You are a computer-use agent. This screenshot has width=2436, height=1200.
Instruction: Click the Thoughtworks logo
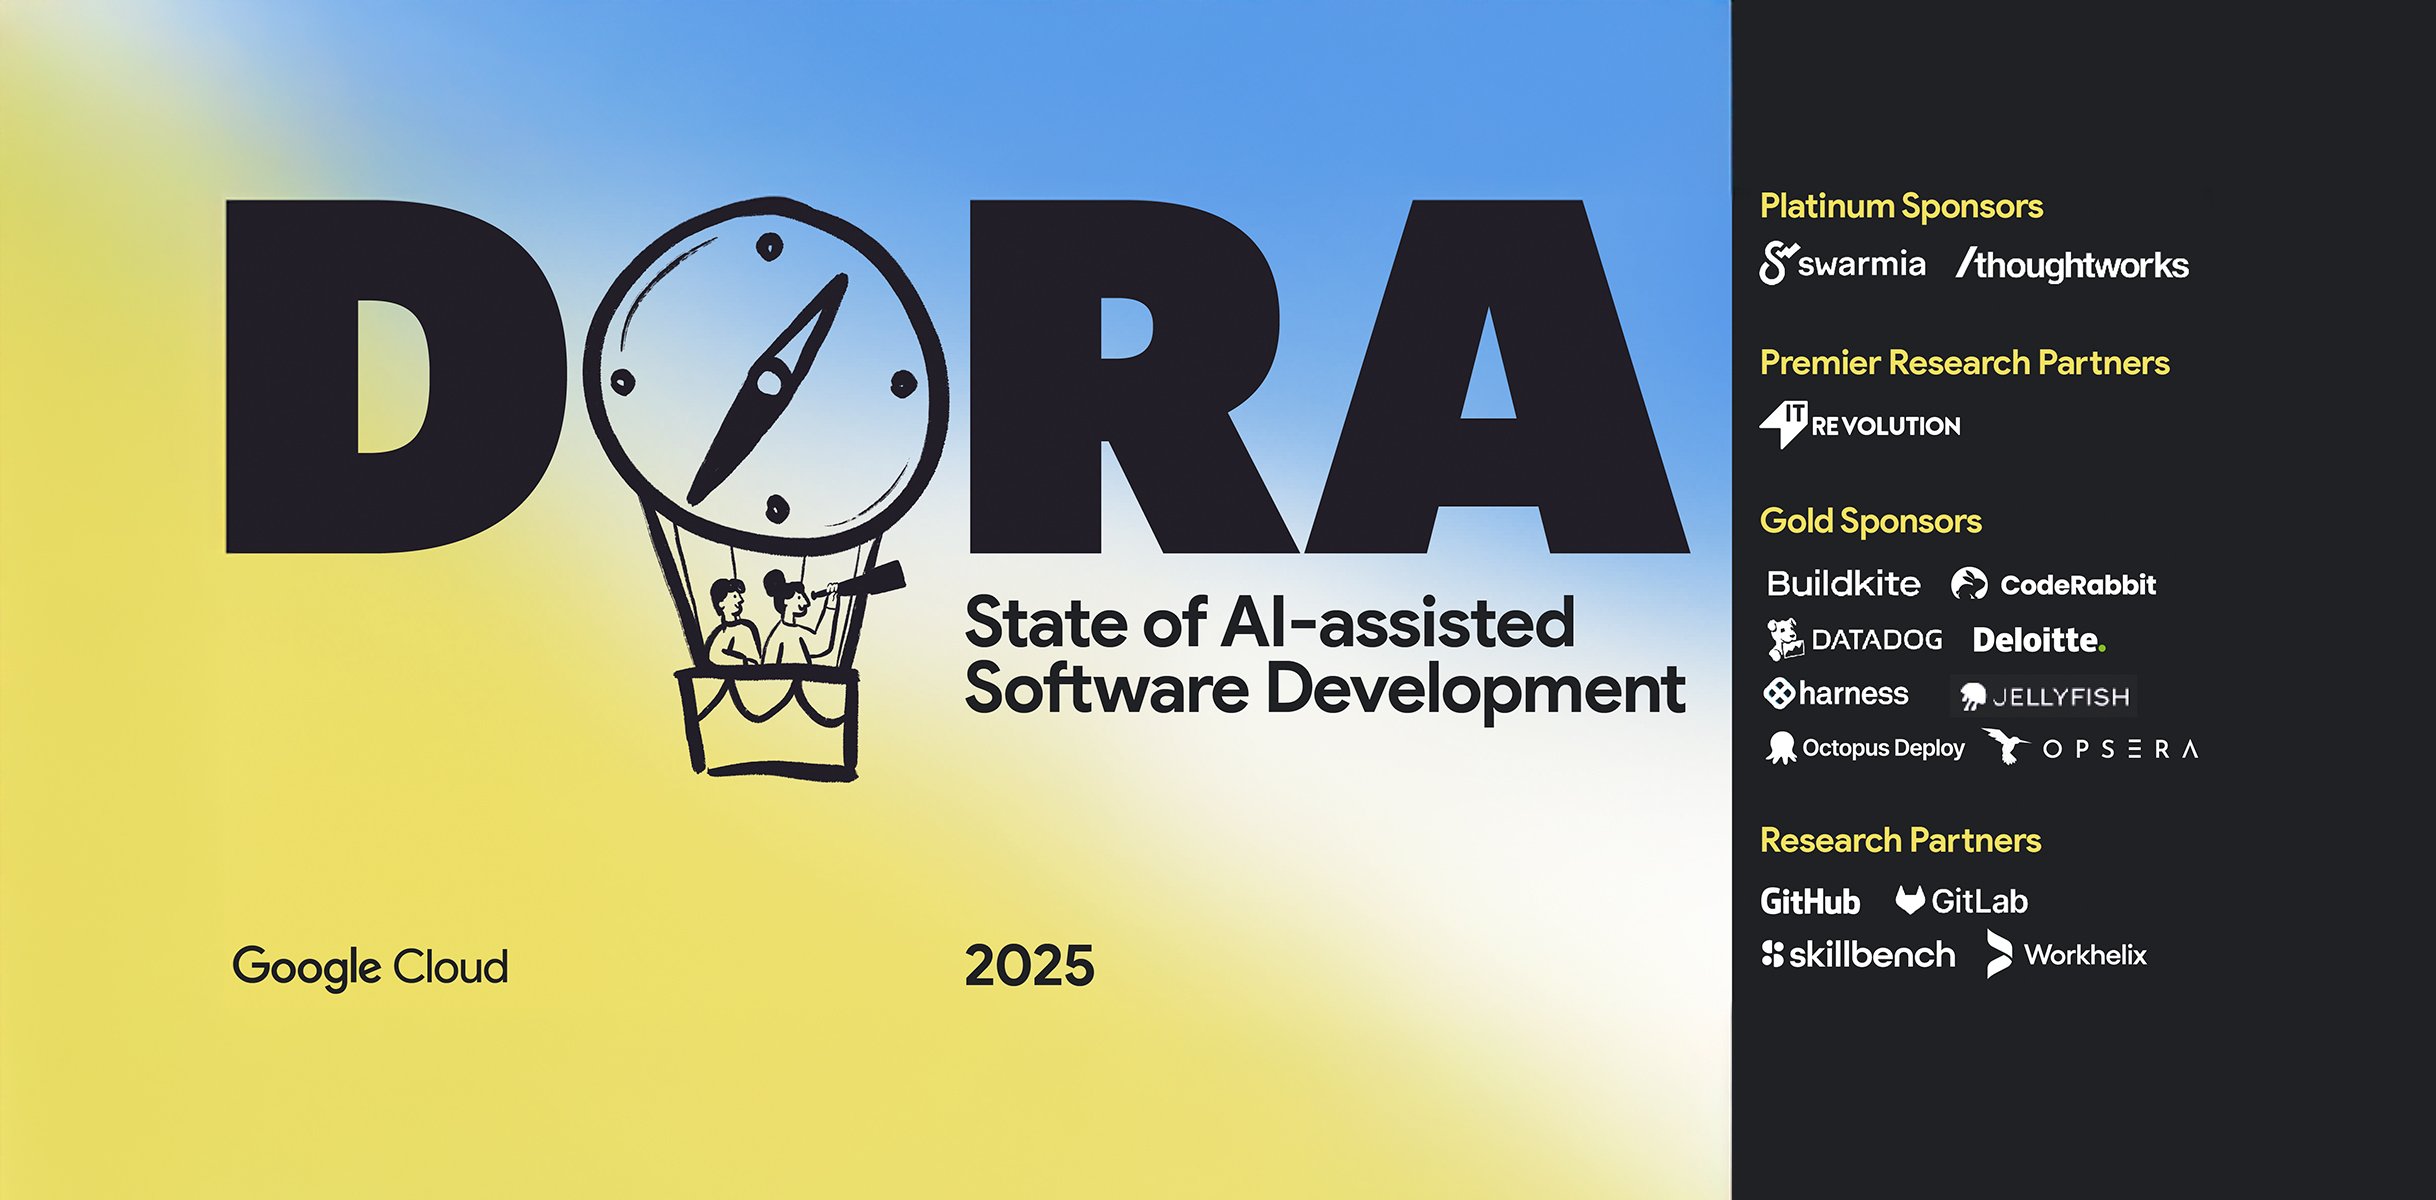coord(2073,265)
